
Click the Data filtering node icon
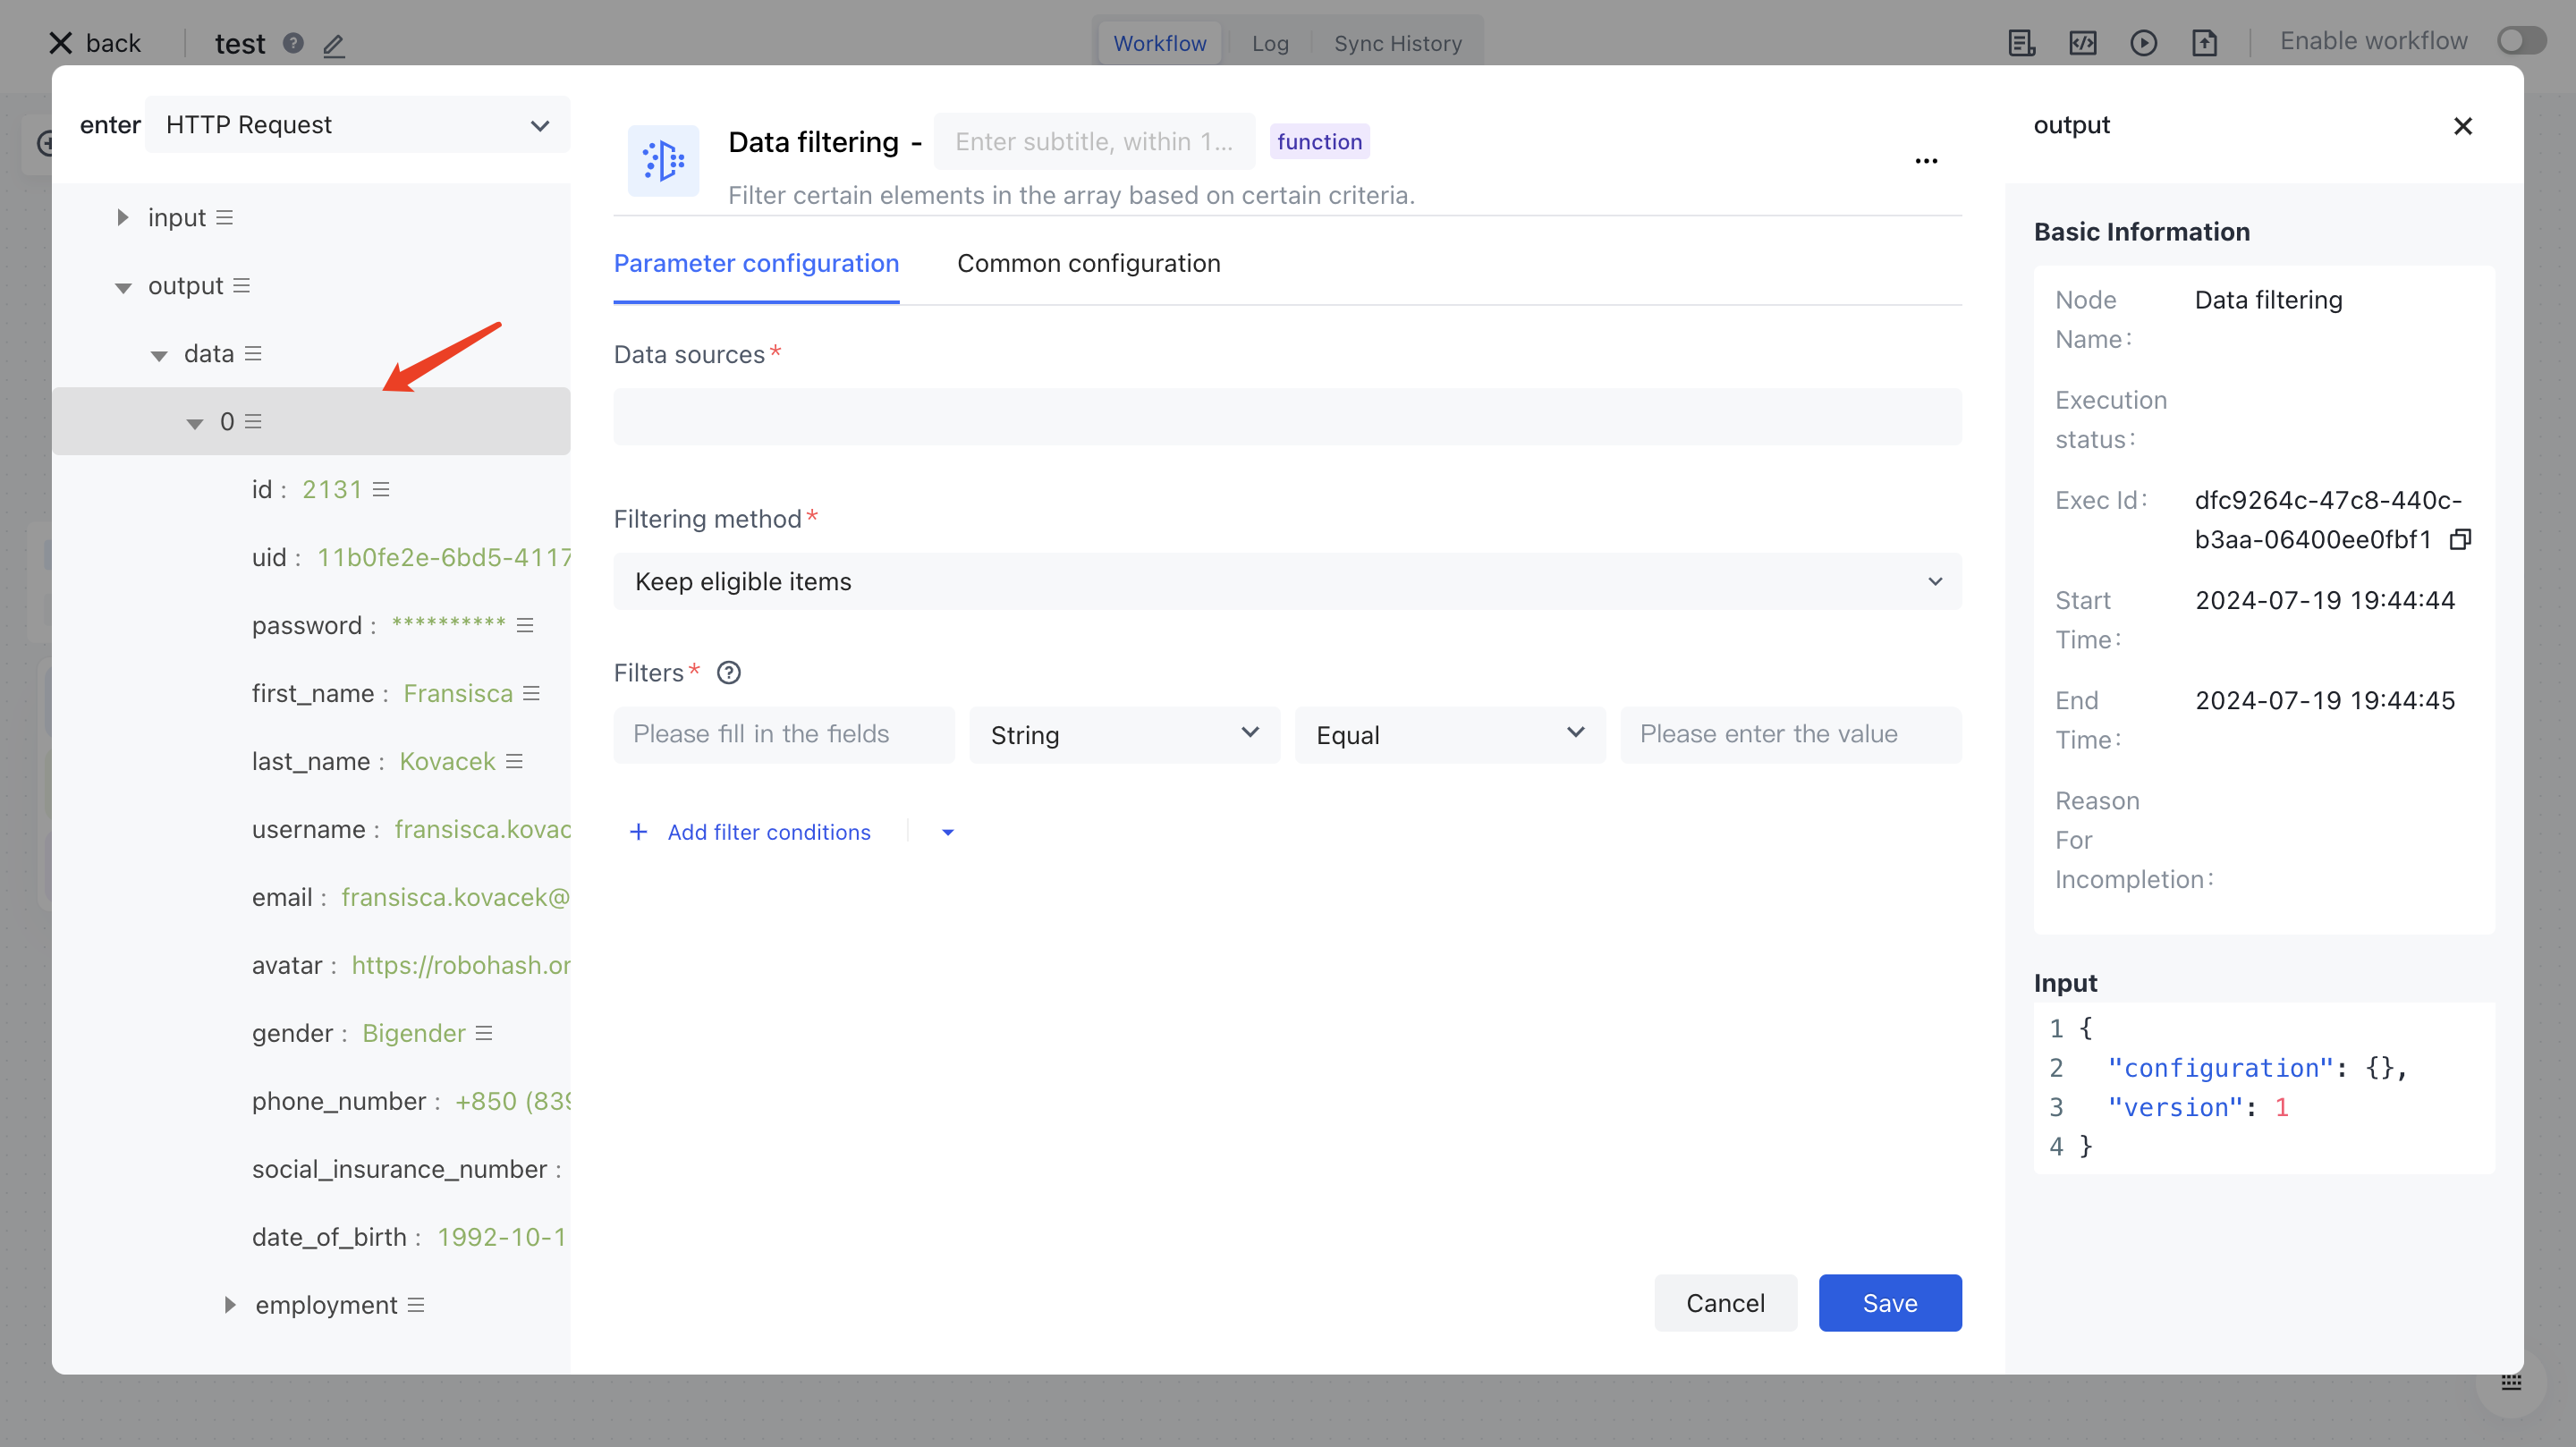(663, 160)
